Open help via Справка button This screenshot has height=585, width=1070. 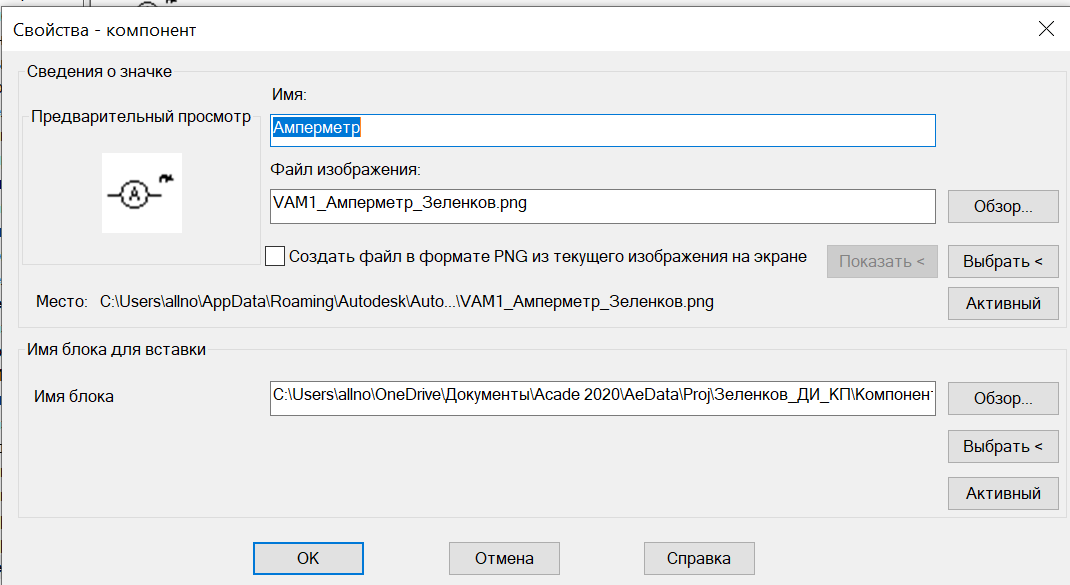[x=699, y=558]
